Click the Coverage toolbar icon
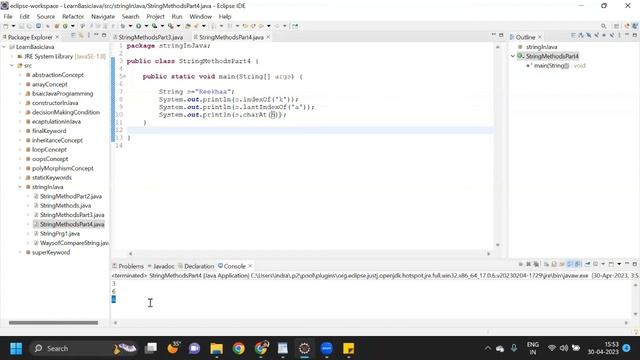This screenshot has width=640, height=360. (x=154, y=26)
